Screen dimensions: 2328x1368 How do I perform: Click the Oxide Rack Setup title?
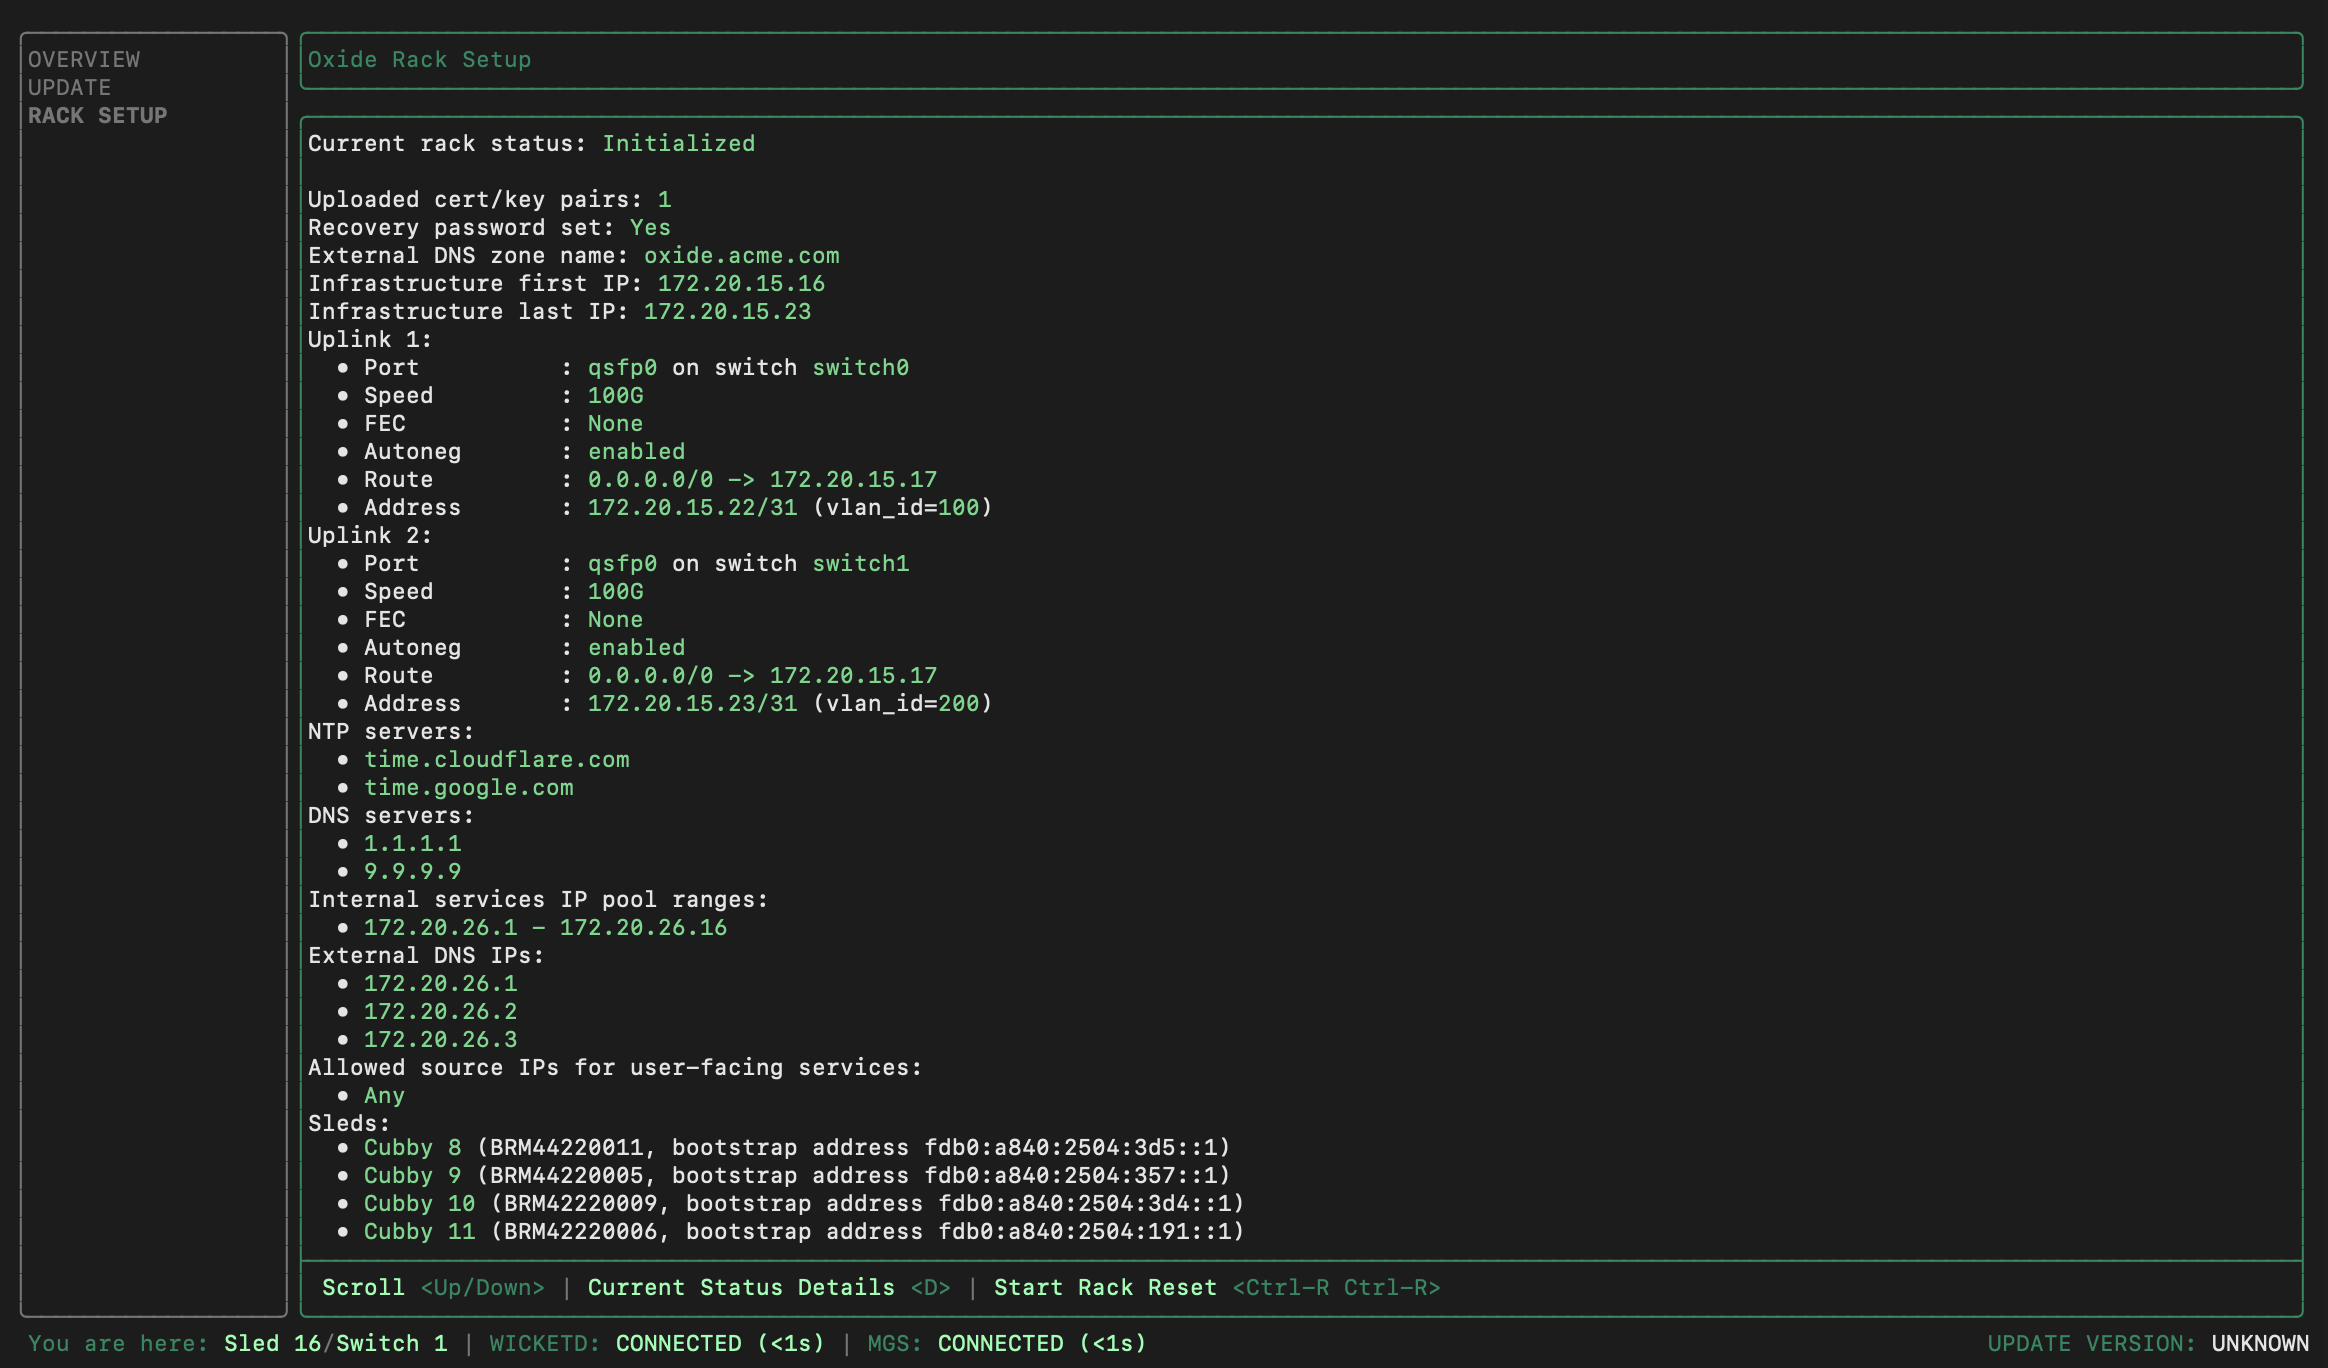coord(419,60)
